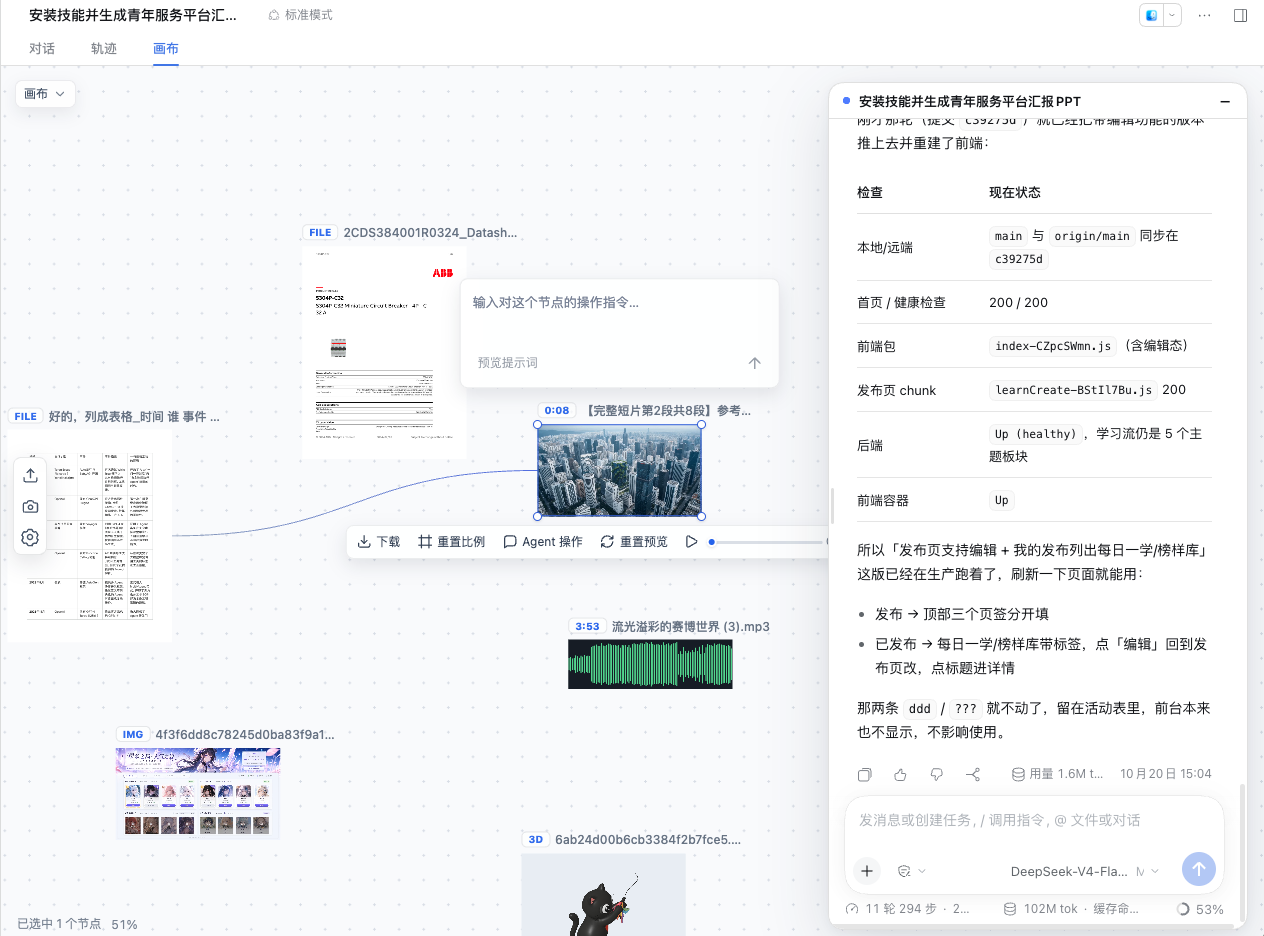Click the plus attach button in chat
Viewport: 1264px width, 936px height.
tap(867, 870)
